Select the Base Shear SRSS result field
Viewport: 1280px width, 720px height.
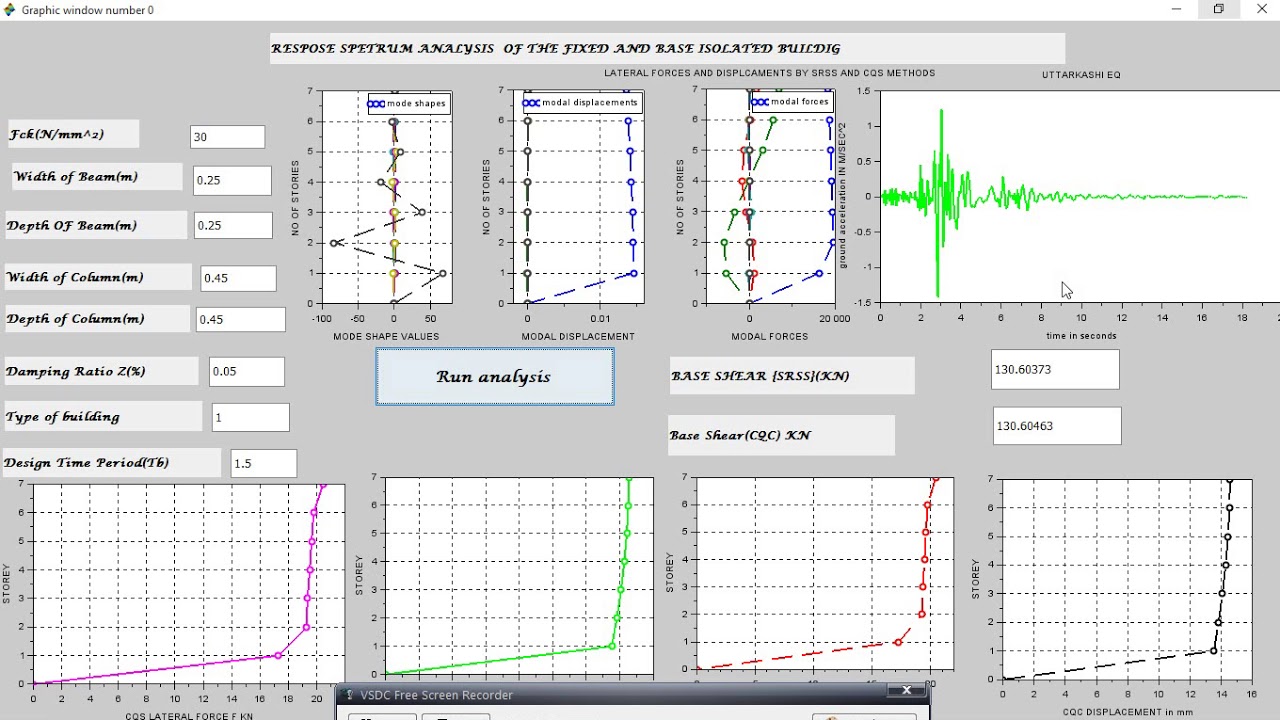click(1055, 369)
